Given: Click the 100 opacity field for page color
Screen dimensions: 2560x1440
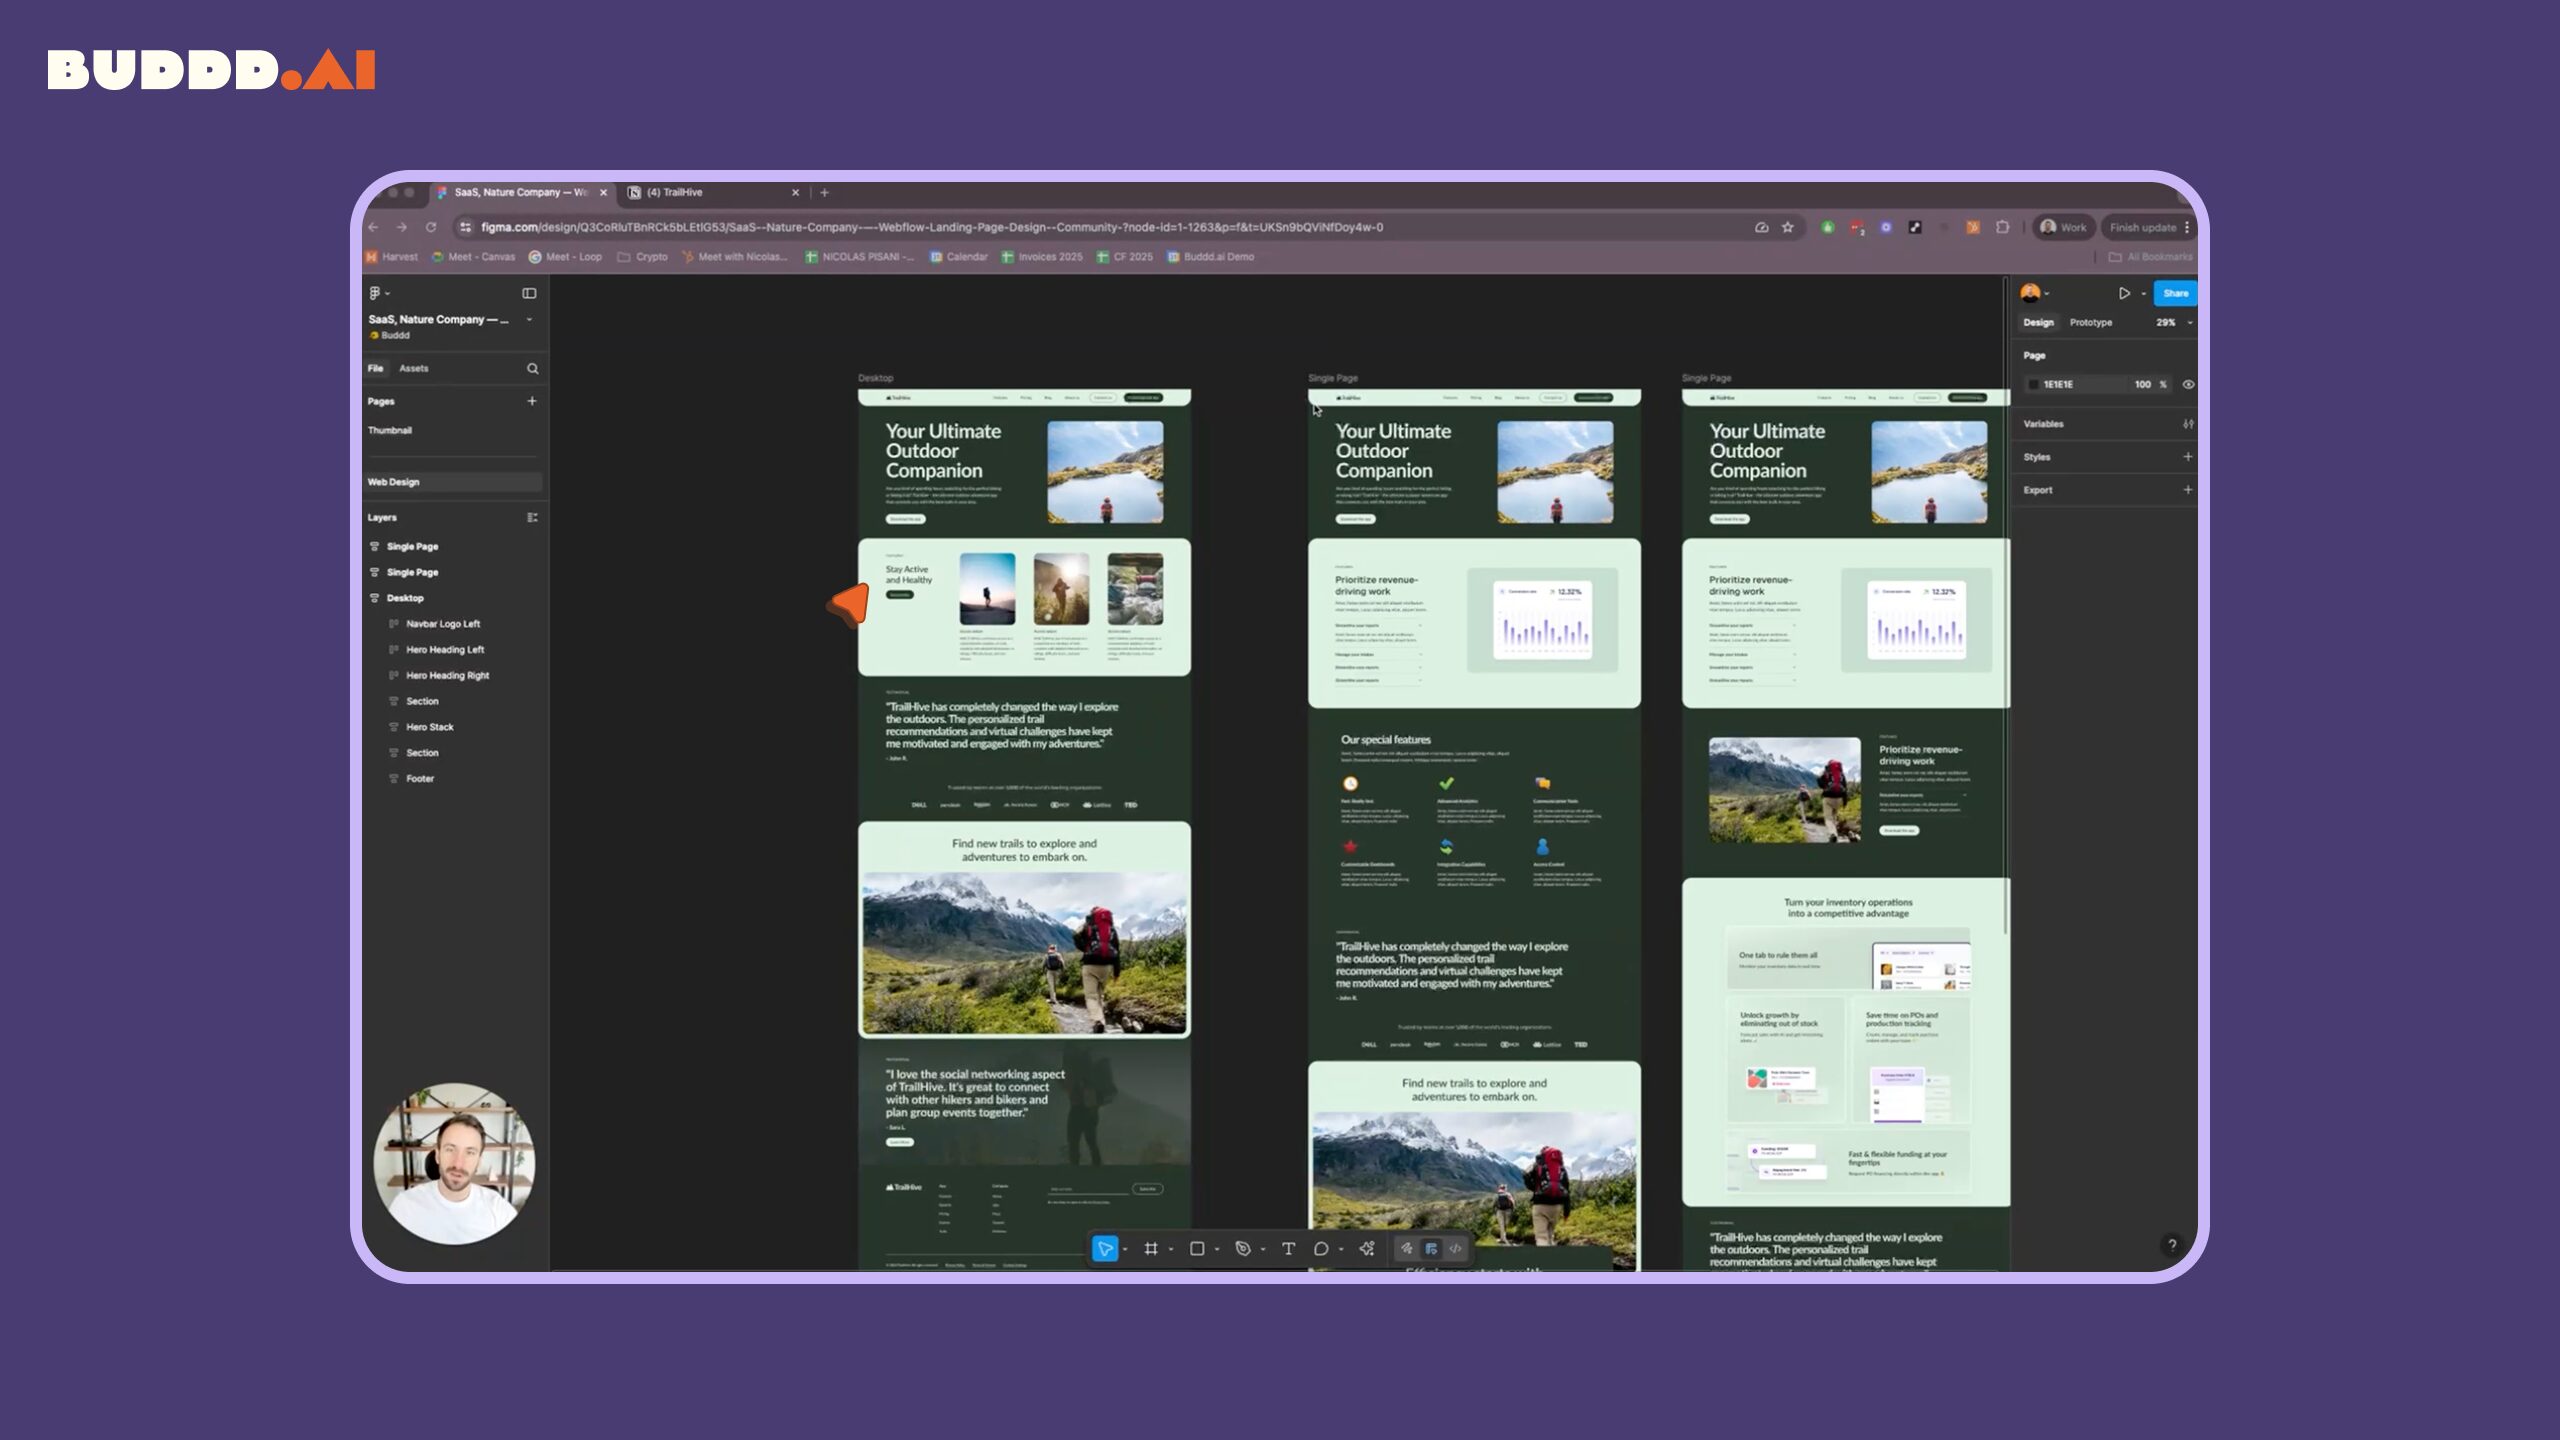Looking at the screenshot, I should (x=2142, y=384).
